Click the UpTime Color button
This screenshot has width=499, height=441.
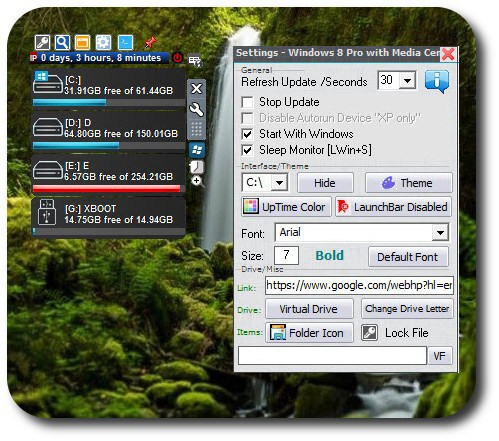[x=286, y=207]
